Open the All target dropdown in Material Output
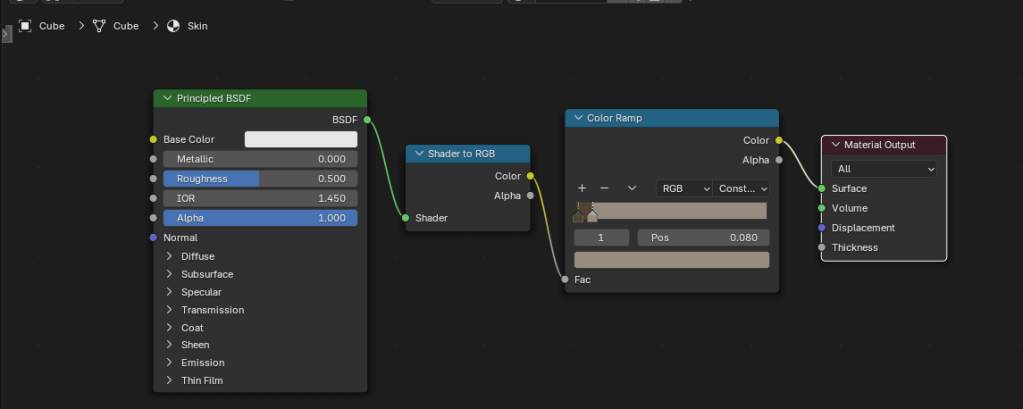Screen dimensions: 1023x409 [x=883, y=170]
